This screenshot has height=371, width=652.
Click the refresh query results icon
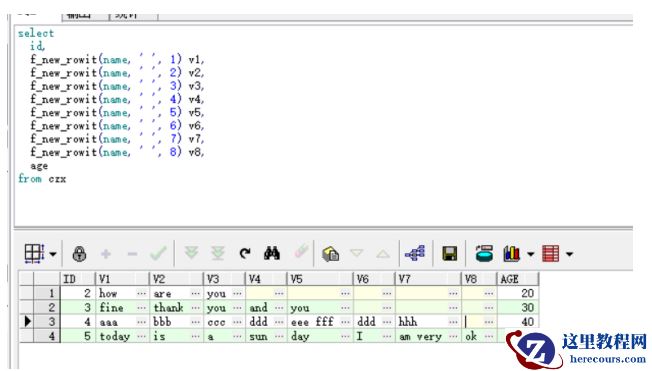(x=245, y=253)
